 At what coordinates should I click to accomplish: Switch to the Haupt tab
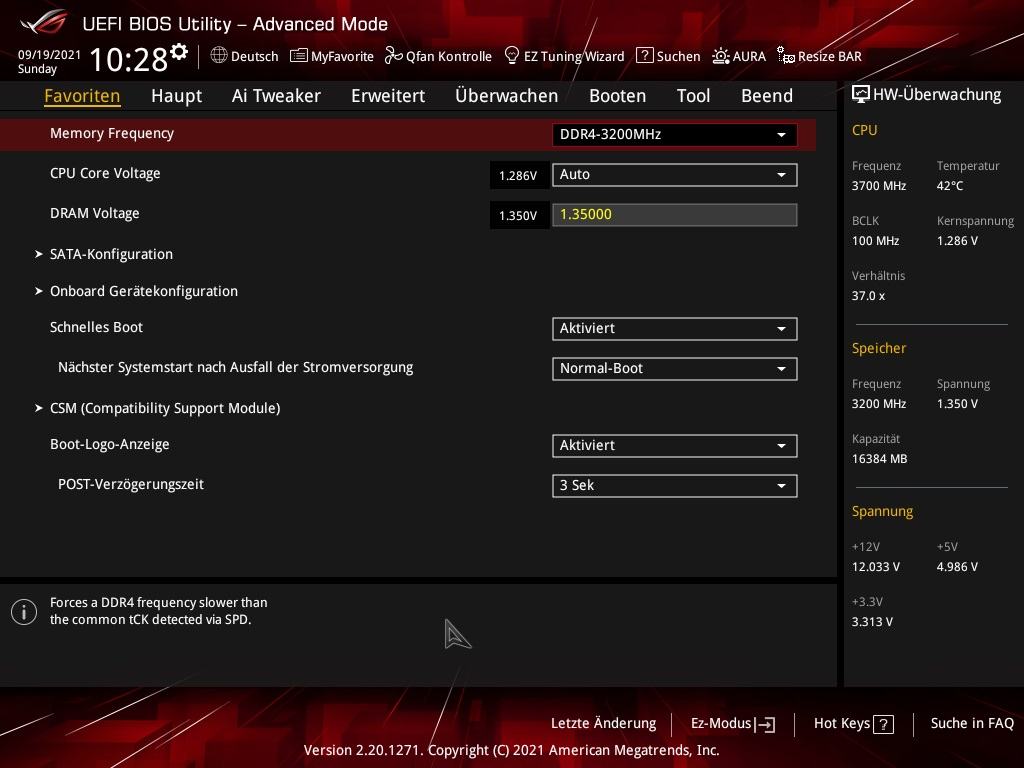(176, 96)
